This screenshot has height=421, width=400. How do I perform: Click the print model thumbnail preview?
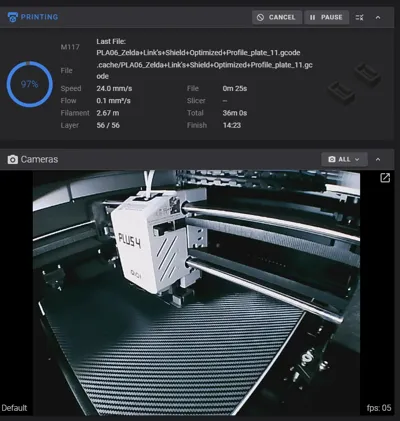coord(355,83)
